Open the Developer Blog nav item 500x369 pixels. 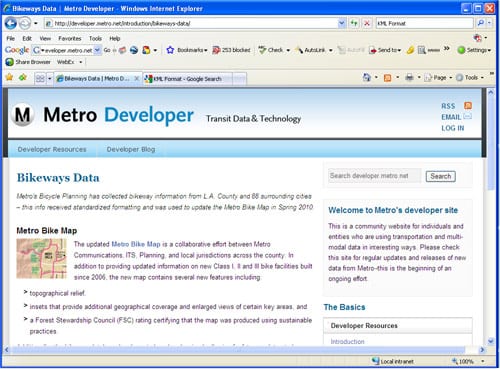pos(131,149)
